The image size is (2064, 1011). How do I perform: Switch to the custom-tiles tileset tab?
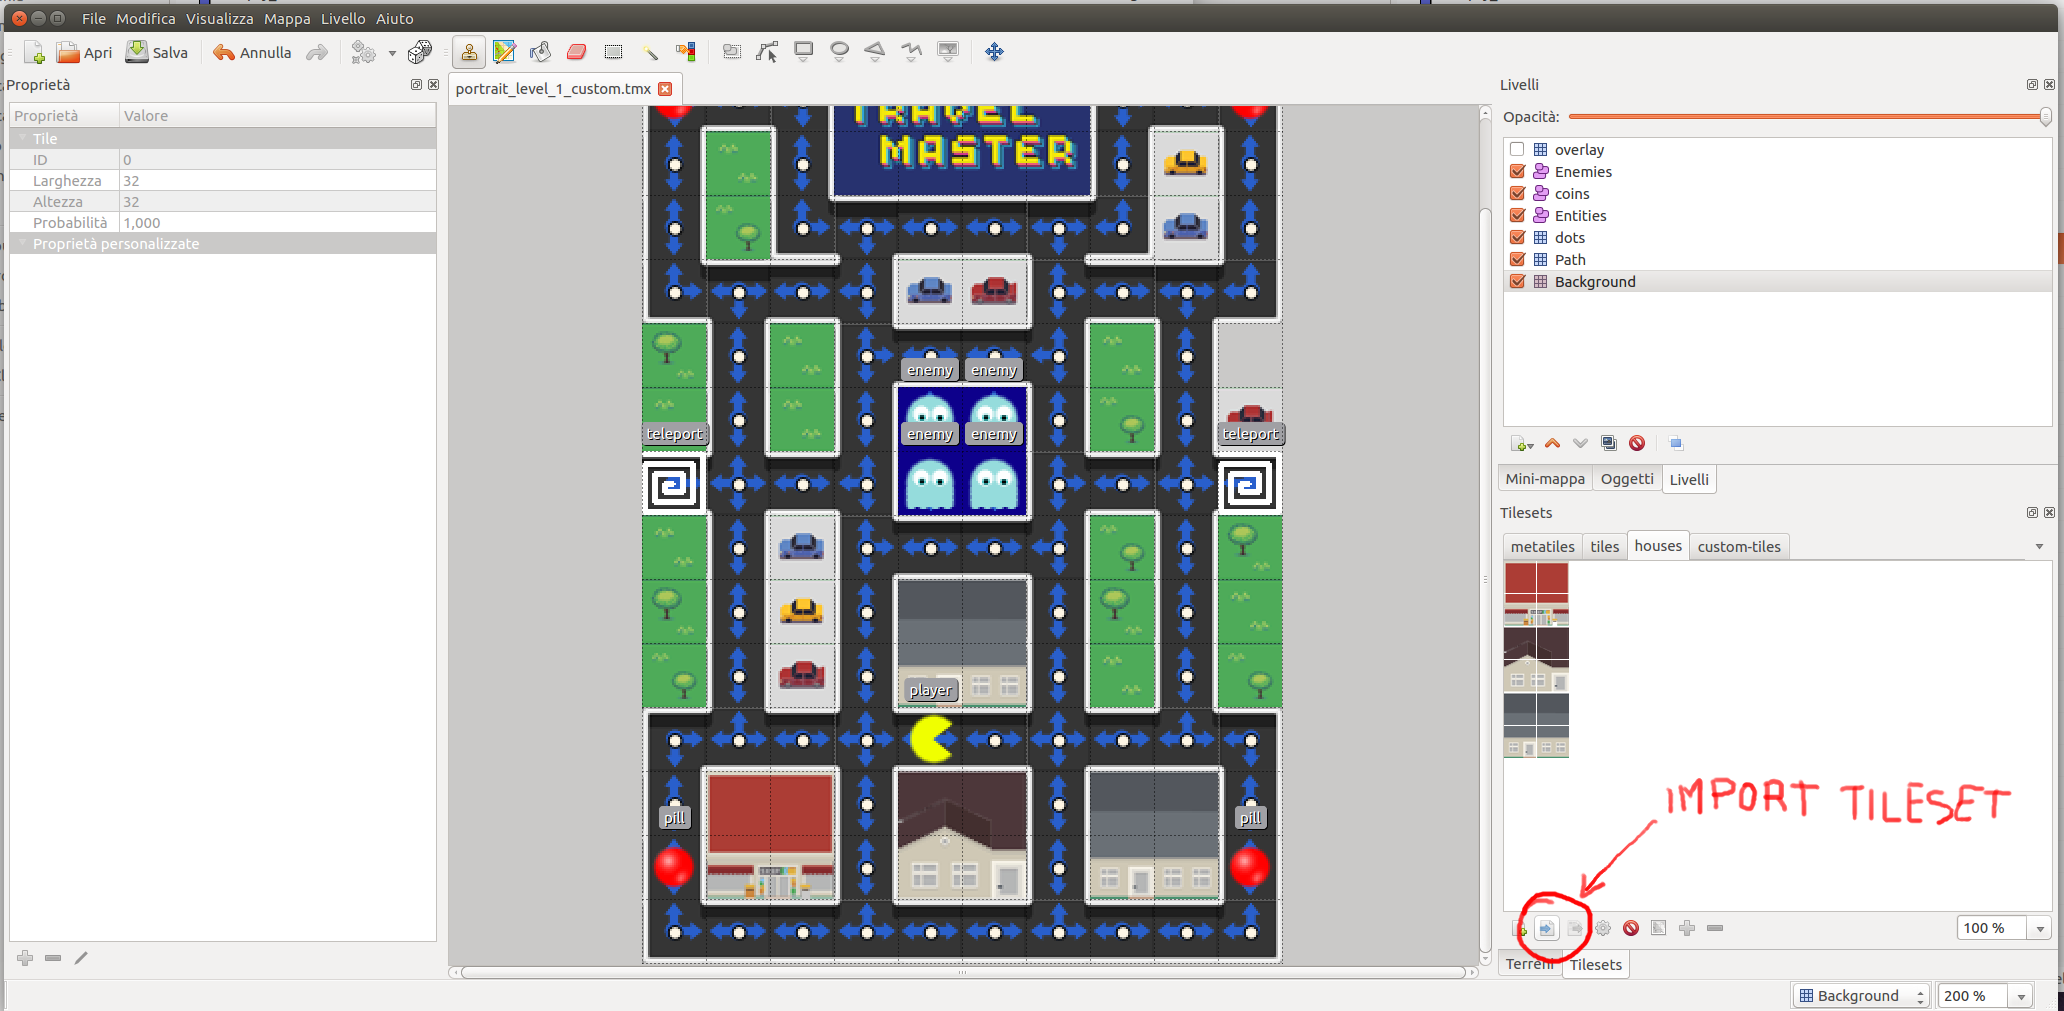(1739, 547)
